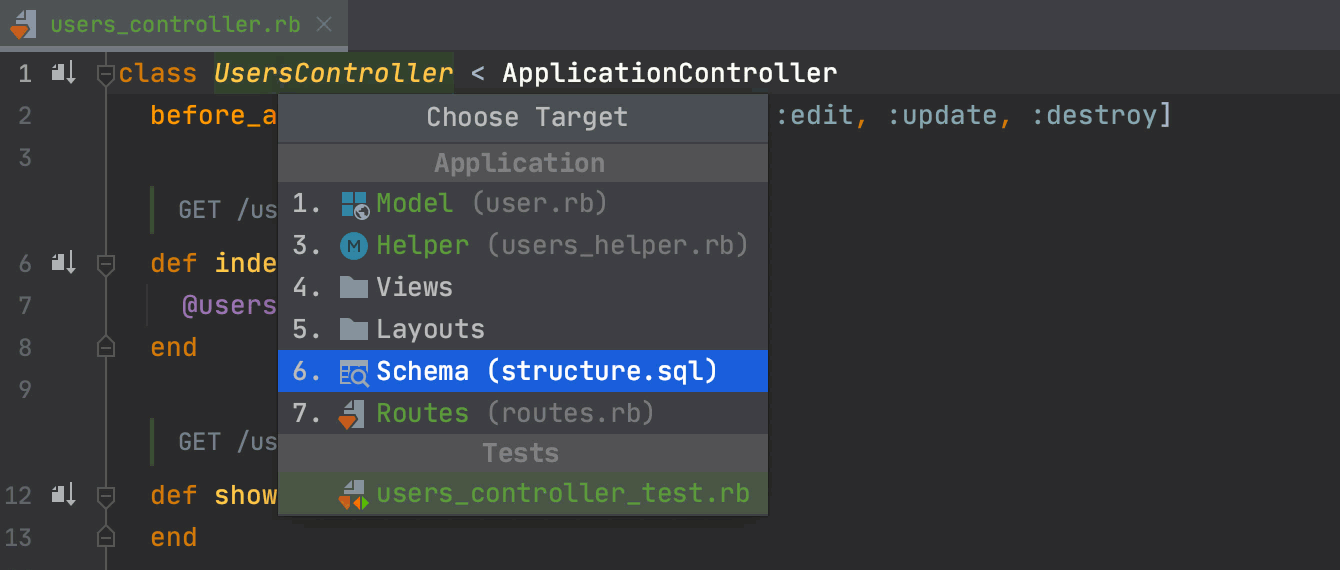The height and width of the screenshot is (570, 1340).
Task: Click the Routes ruby file icon
Action: pyautogui.click(x=352, y=414)
